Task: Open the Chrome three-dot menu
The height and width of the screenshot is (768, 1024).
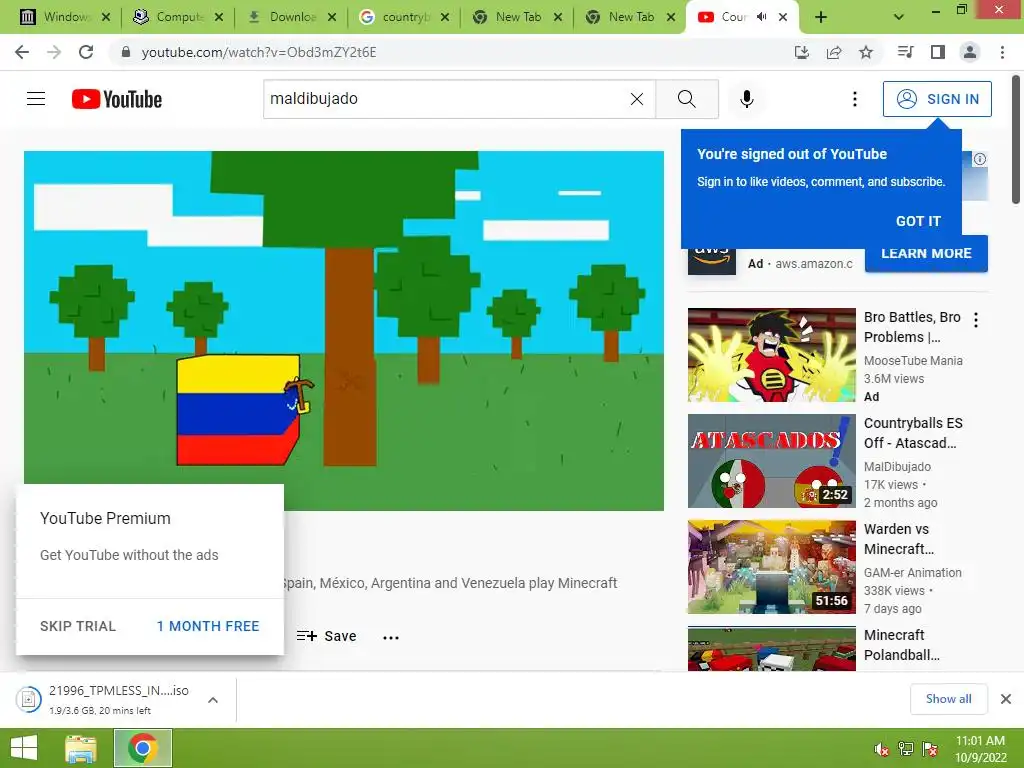Action: pyautogui.click(x=1002, y=52)
